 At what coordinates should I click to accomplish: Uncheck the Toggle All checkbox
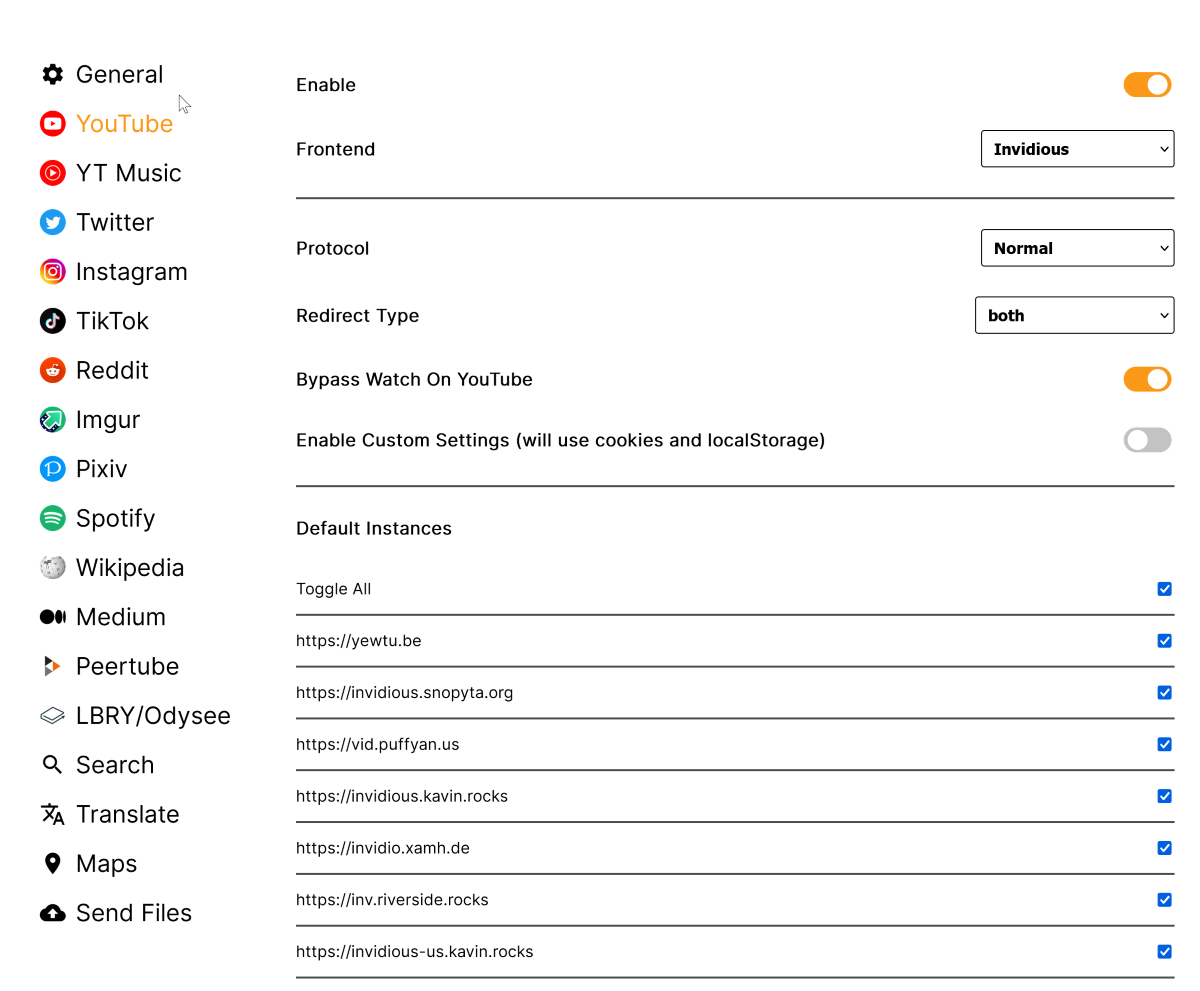click(1164, 589)
